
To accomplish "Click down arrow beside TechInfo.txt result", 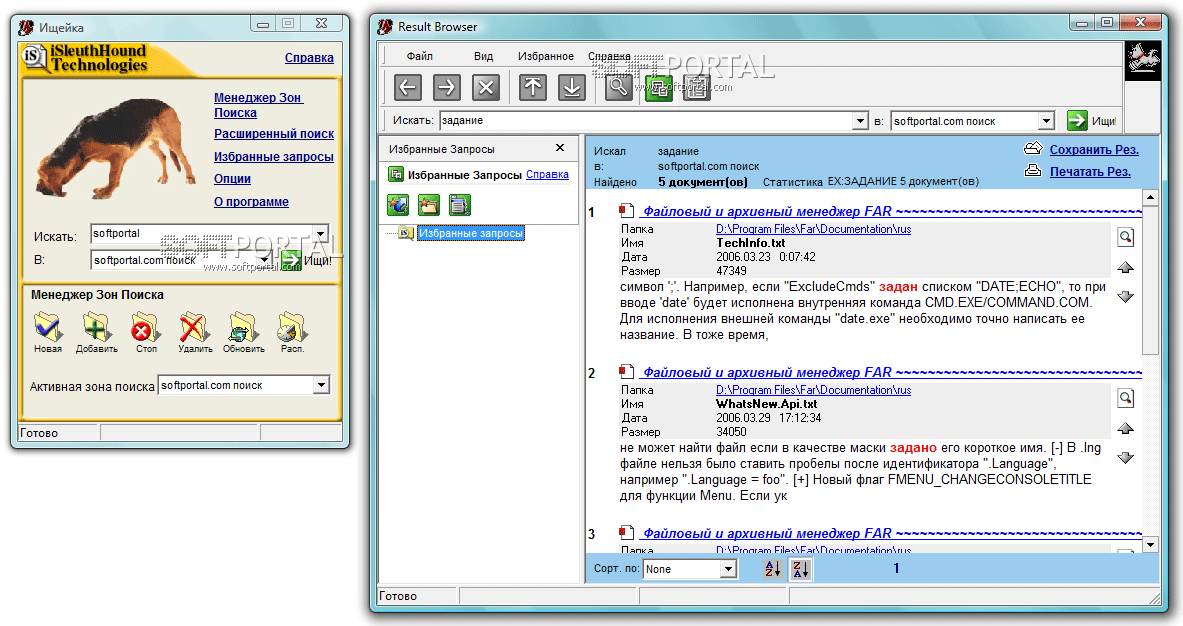I will click(1126, 296).
